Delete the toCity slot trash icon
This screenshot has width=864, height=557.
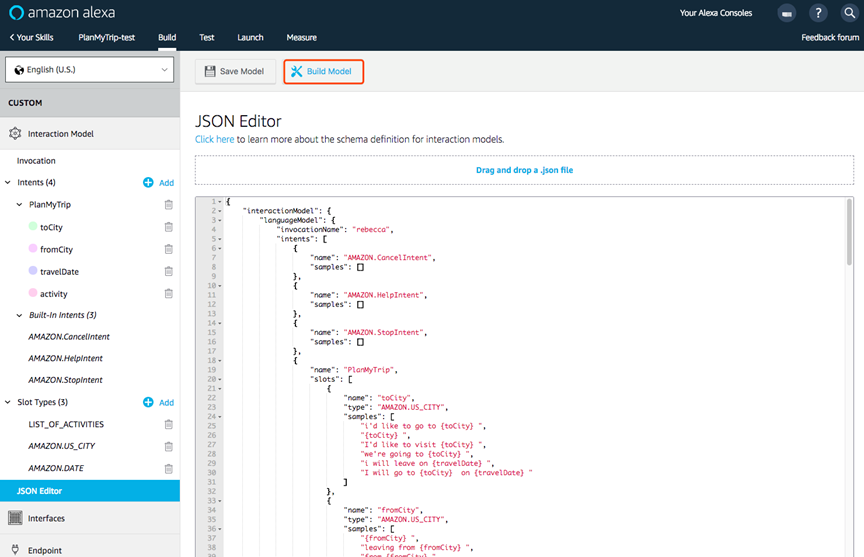169,227
